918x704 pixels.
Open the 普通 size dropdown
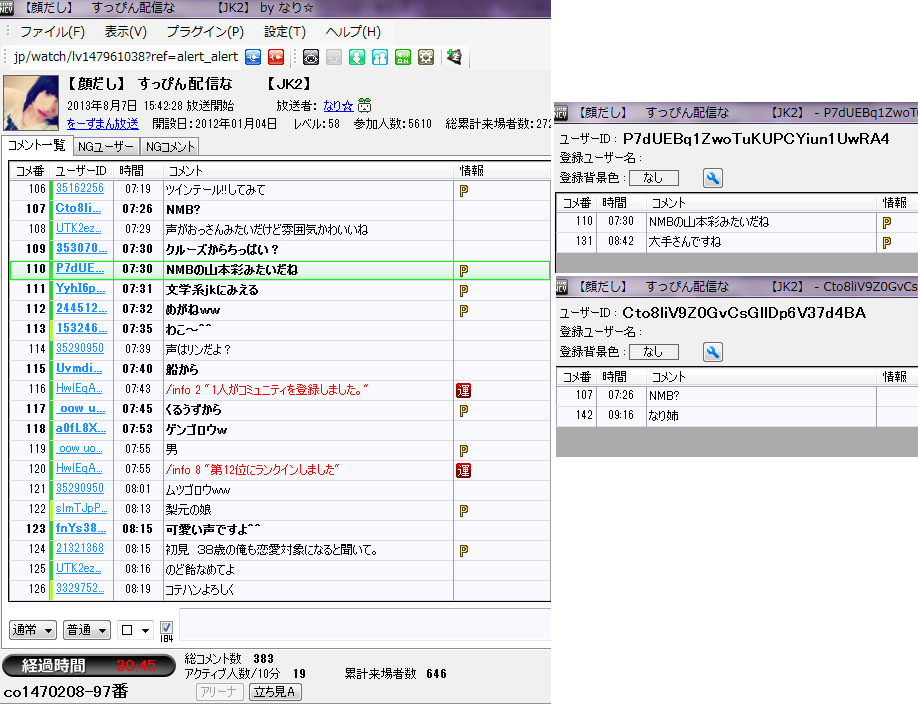pyautogui.click(x=87, y=630)
